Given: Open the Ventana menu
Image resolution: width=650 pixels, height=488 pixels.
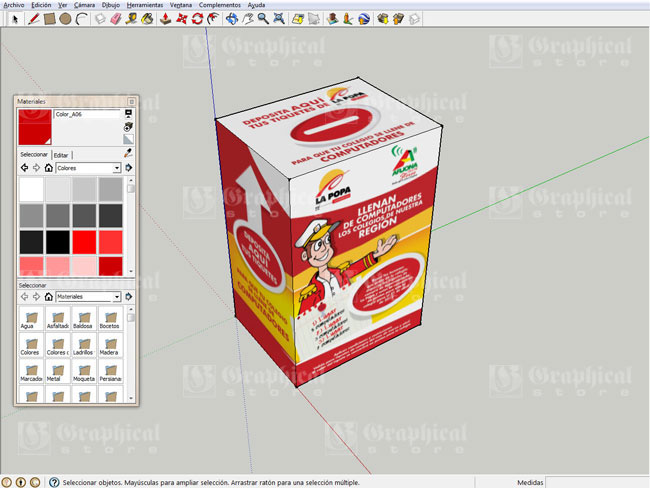Looking at the screenshot, I should pos(181,5).
